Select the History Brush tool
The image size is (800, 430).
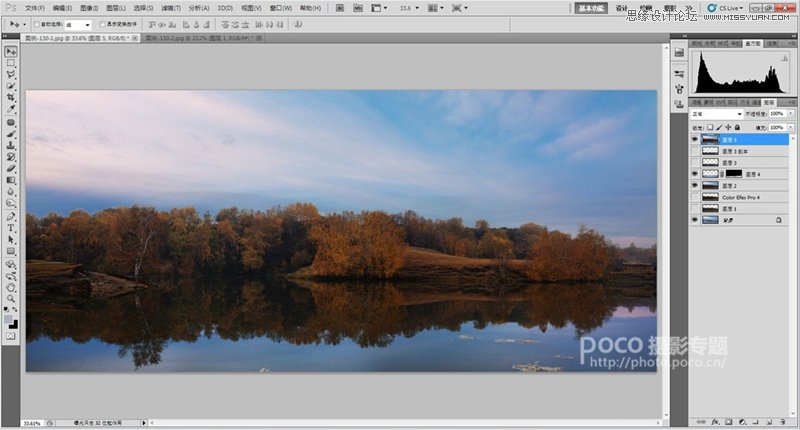click(x=11, y=157)
